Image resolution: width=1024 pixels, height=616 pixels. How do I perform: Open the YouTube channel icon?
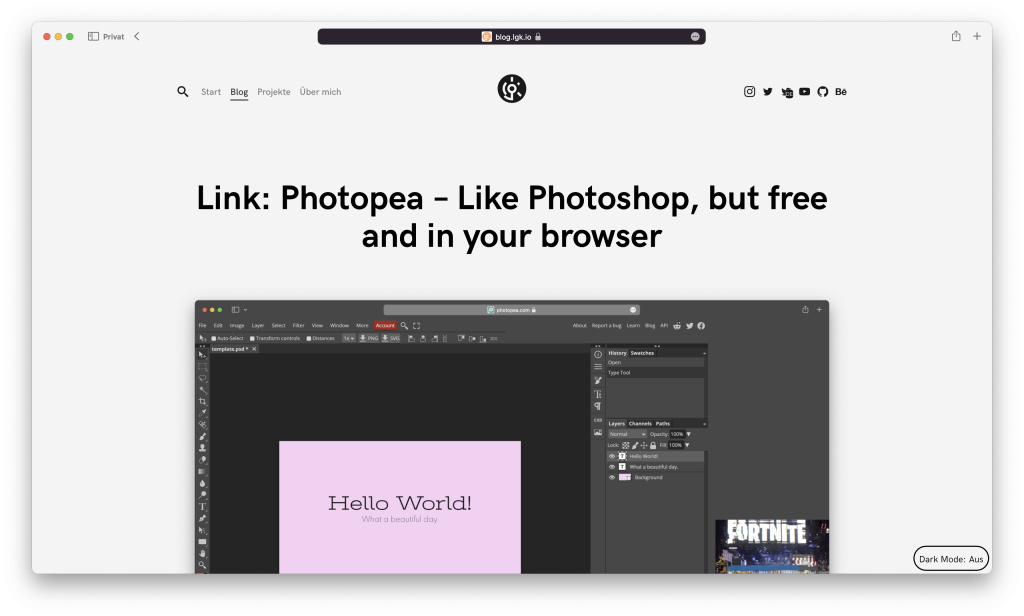tap(805, 91)
